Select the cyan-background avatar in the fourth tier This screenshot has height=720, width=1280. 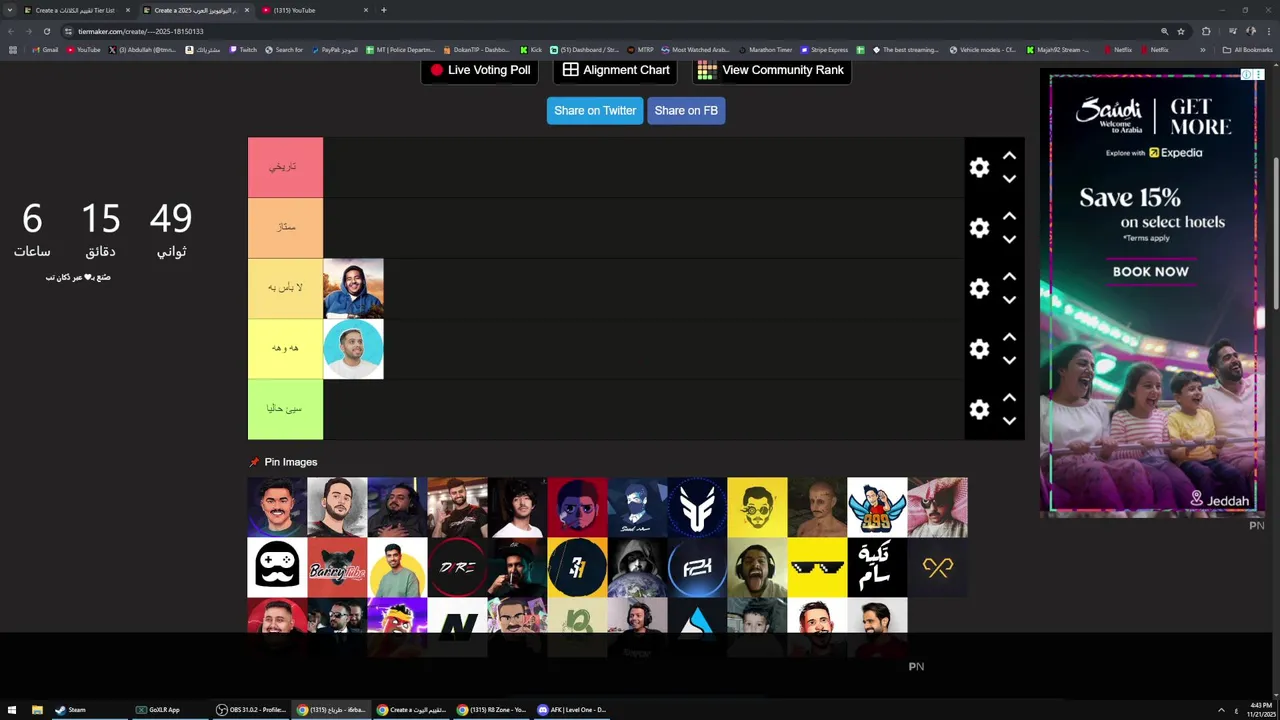coord(353,349)
